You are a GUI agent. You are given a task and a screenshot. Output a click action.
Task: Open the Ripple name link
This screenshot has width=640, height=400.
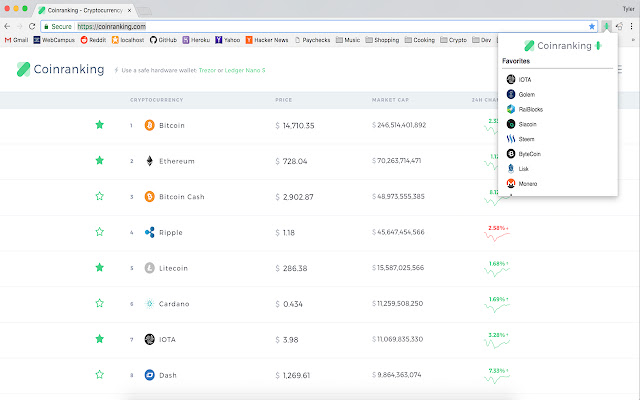click(x=171, y=233)
